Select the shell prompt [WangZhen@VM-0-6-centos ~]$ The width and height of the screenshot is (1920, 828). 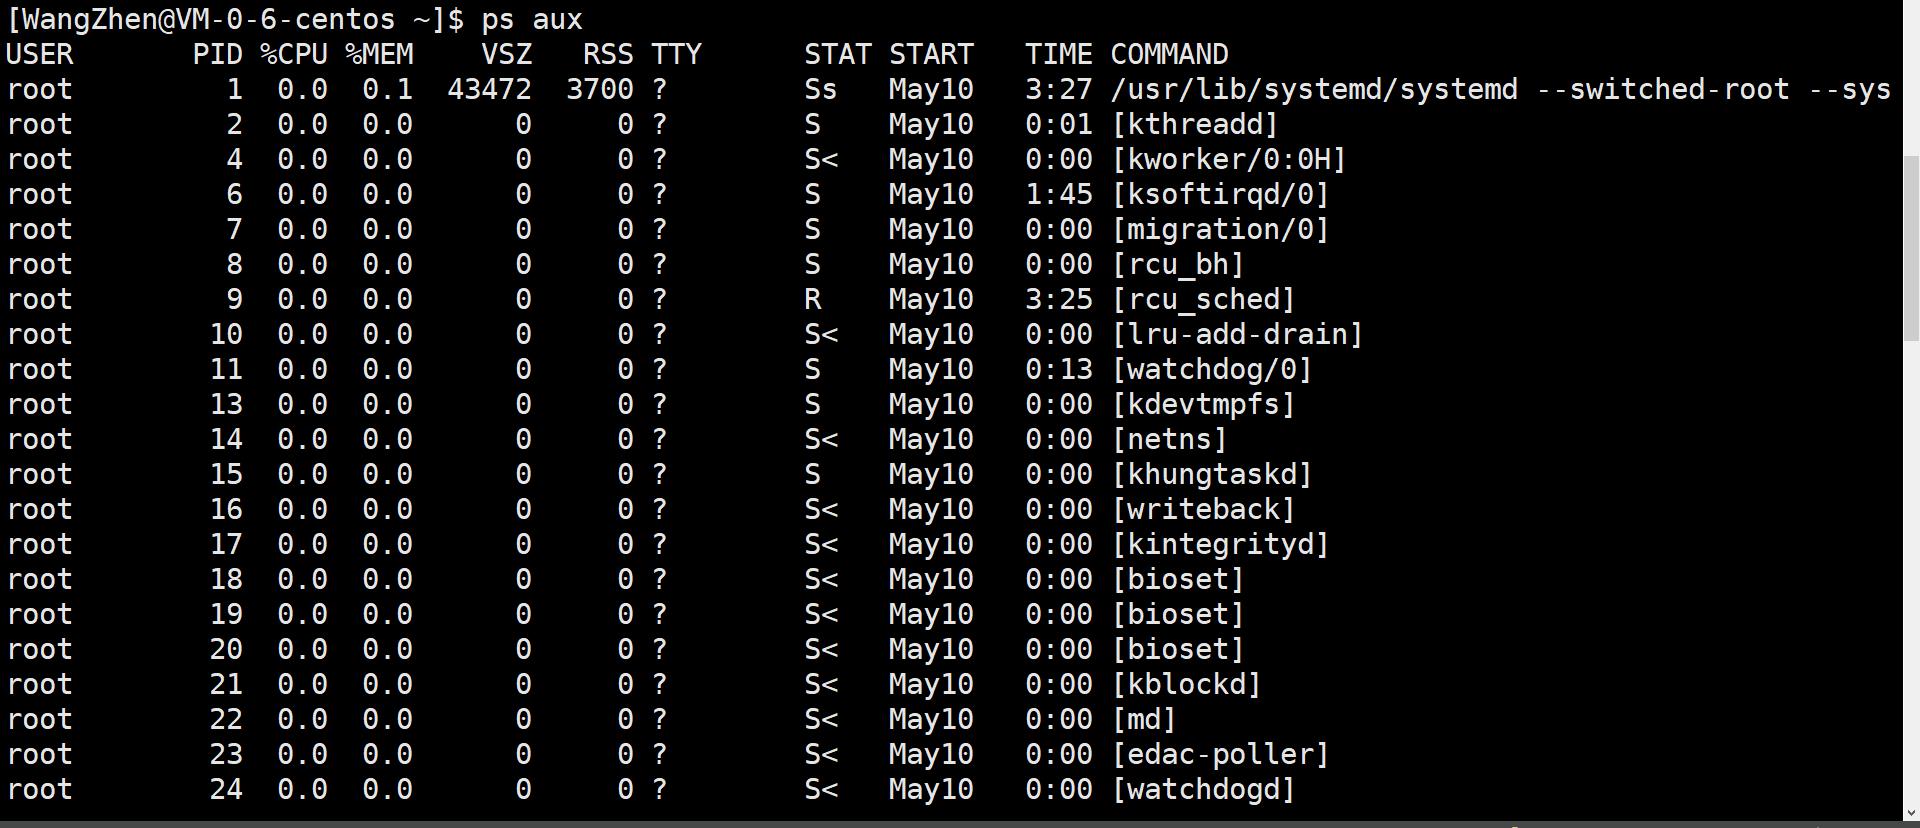(x=236, y=19)
